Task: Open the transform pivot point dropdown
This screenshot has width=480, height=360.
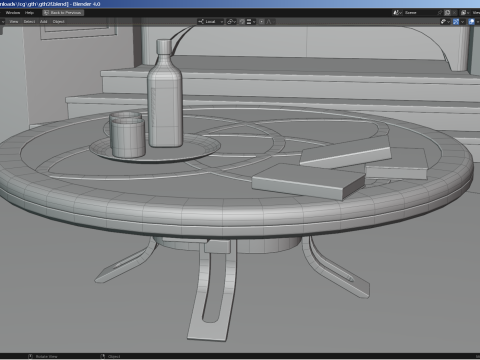Action: tap(231, 22)
